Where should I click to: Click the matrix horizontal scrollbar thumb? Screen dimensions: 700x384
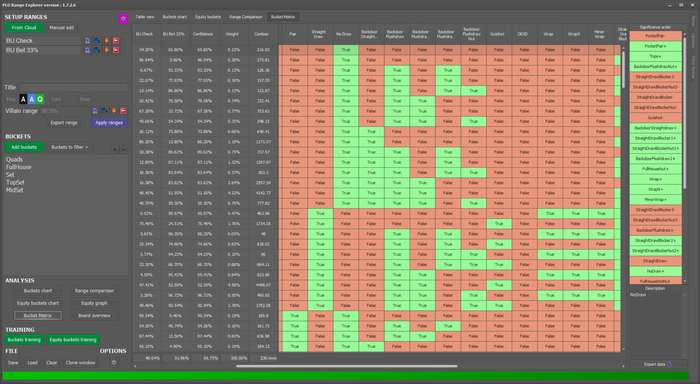346,366
